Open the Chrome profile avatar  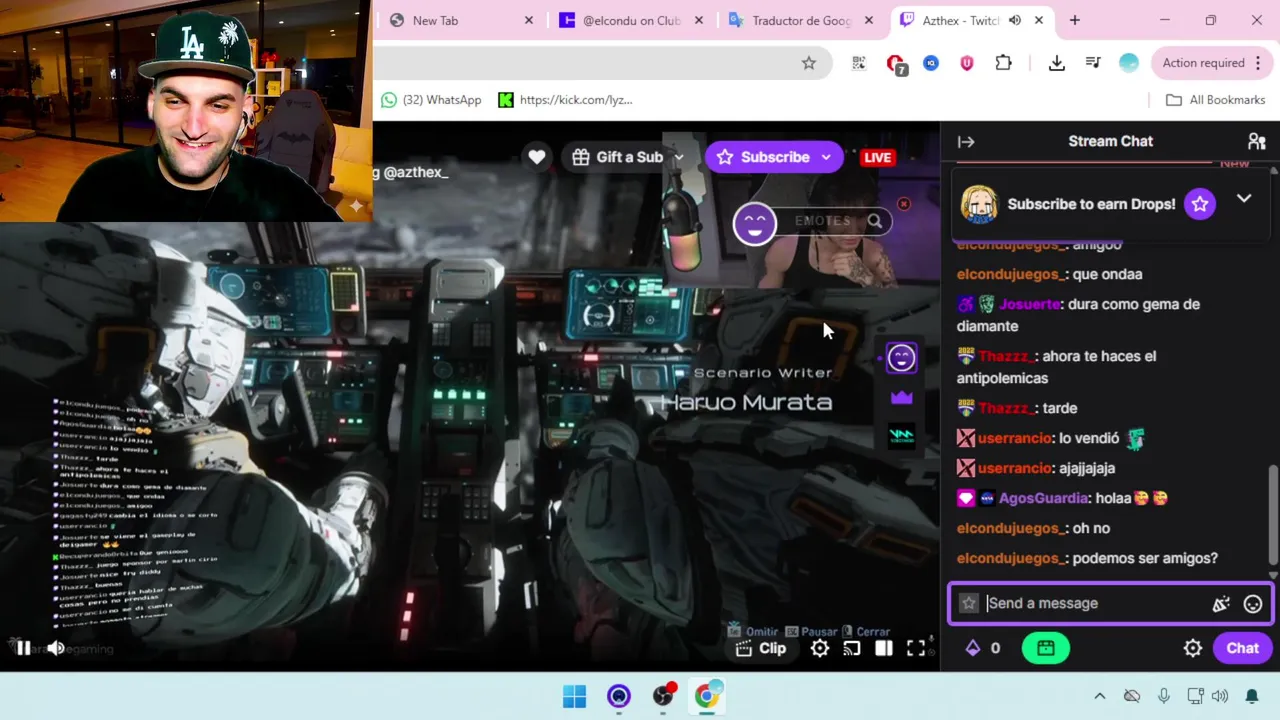(1129, 63)
